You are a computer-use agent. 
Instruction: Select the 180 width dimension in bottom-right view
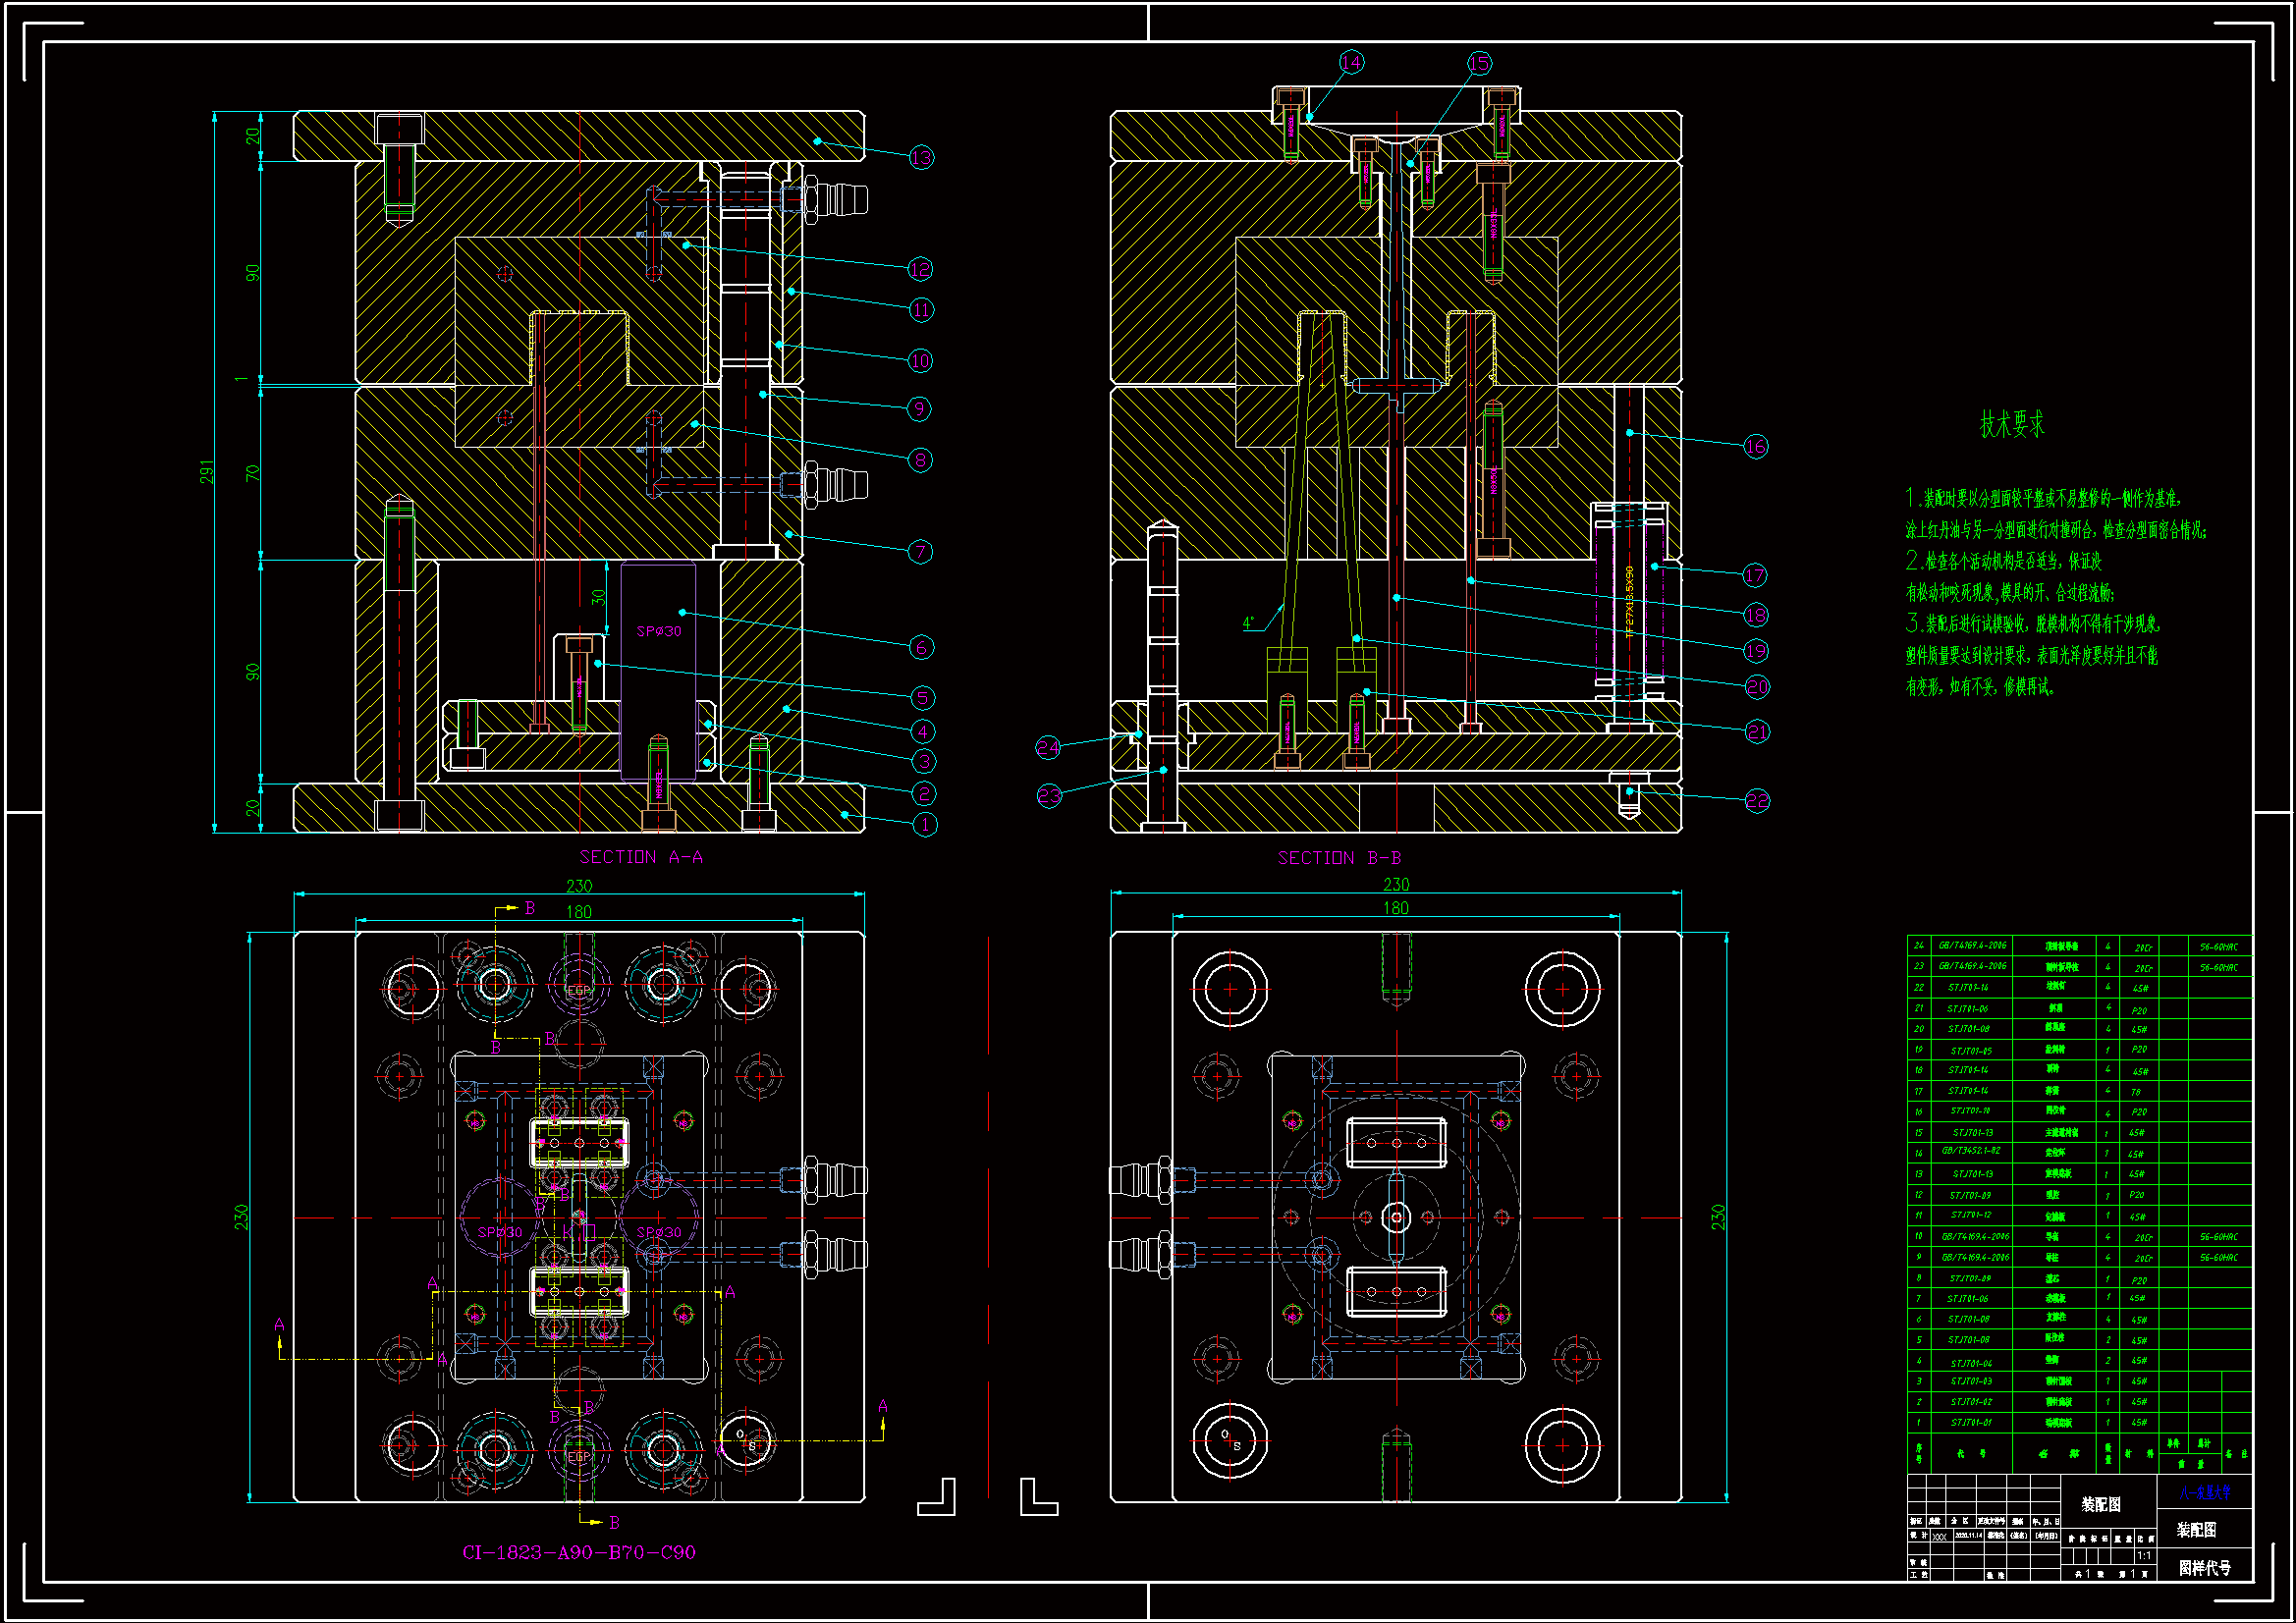coord(1395,908)
